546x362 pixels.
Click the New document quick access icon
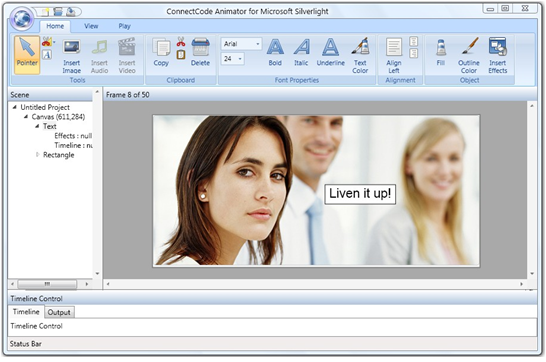[x=45, y=12]
